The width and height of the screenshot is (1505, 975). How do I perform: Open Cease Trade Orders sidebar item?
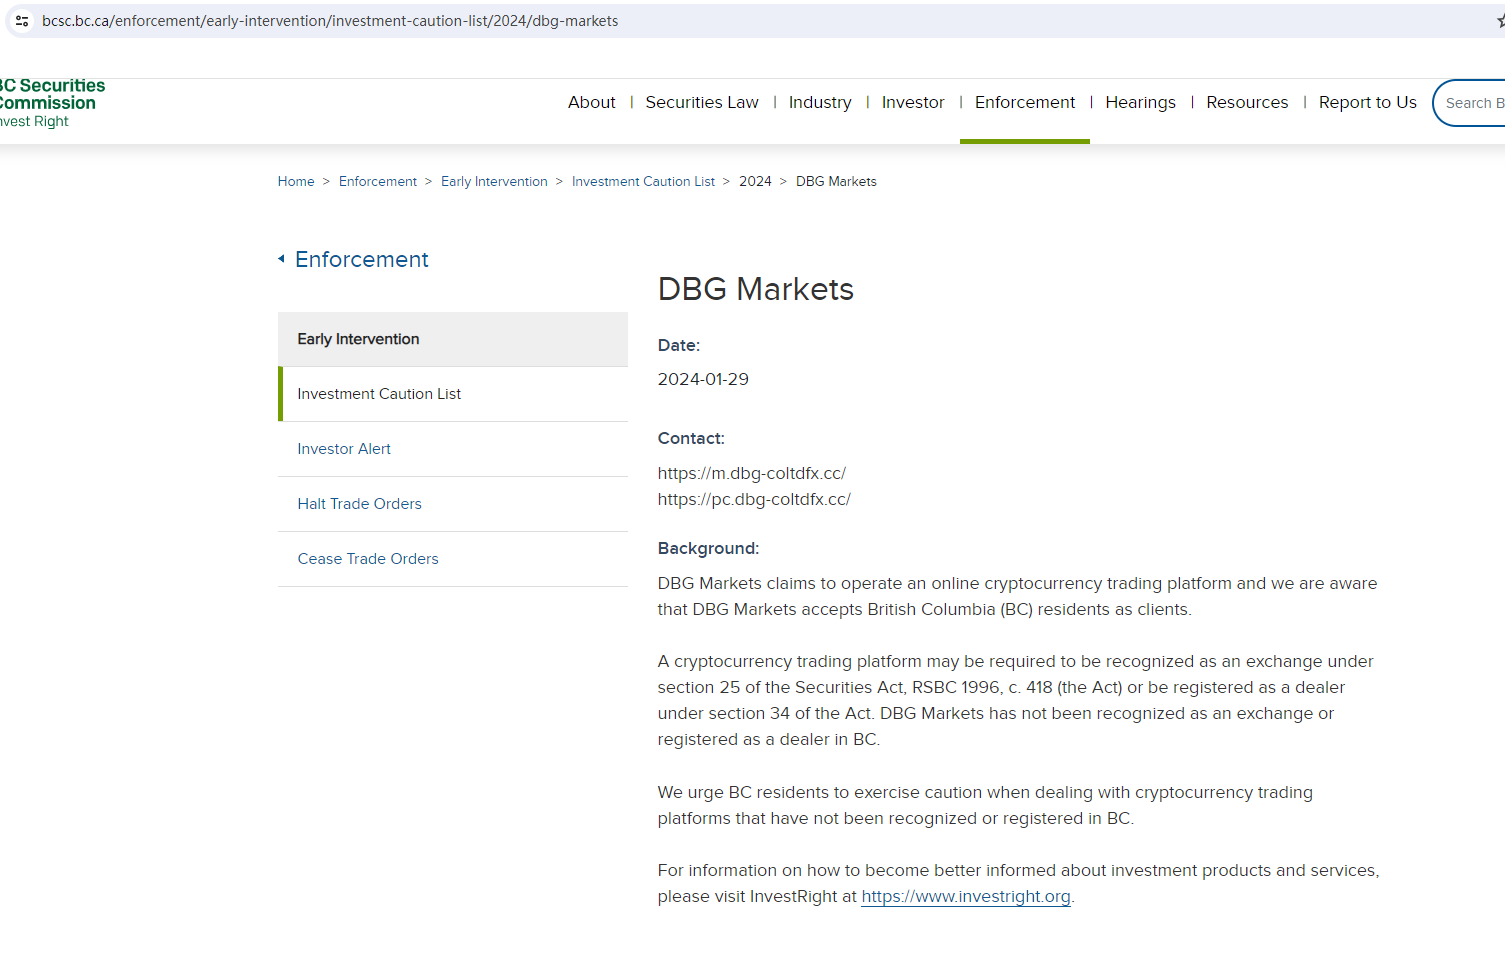[x=368, y=559]
